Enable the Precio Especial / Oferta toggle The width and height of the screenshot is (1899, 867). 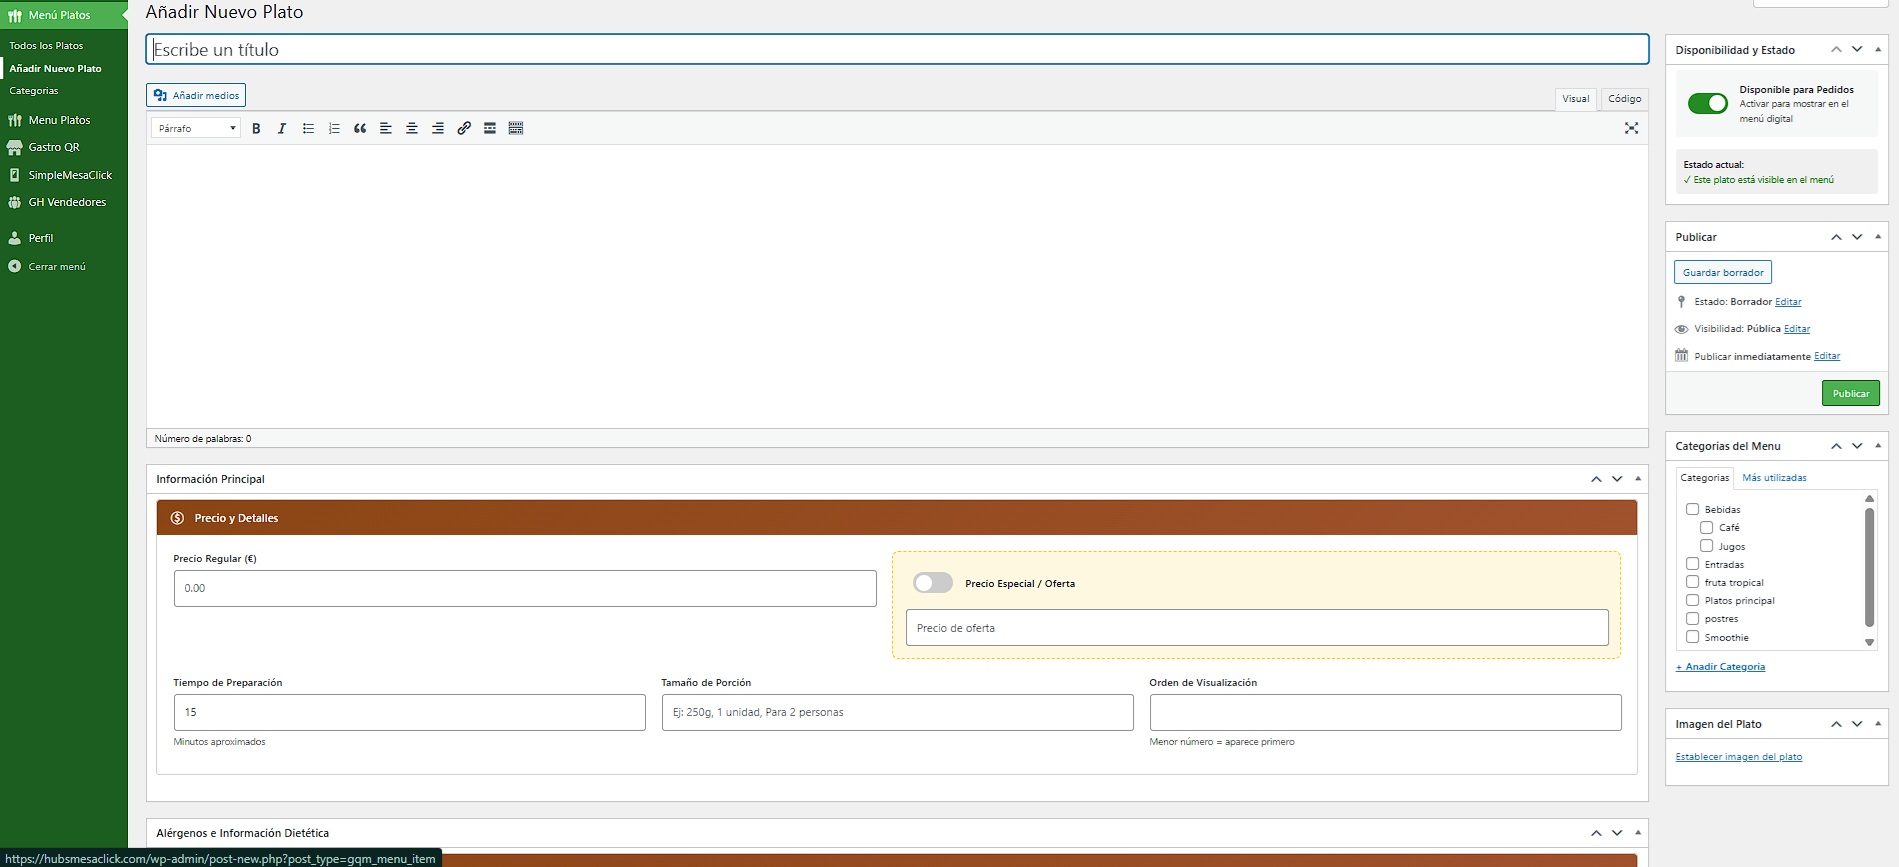point(932,583)
